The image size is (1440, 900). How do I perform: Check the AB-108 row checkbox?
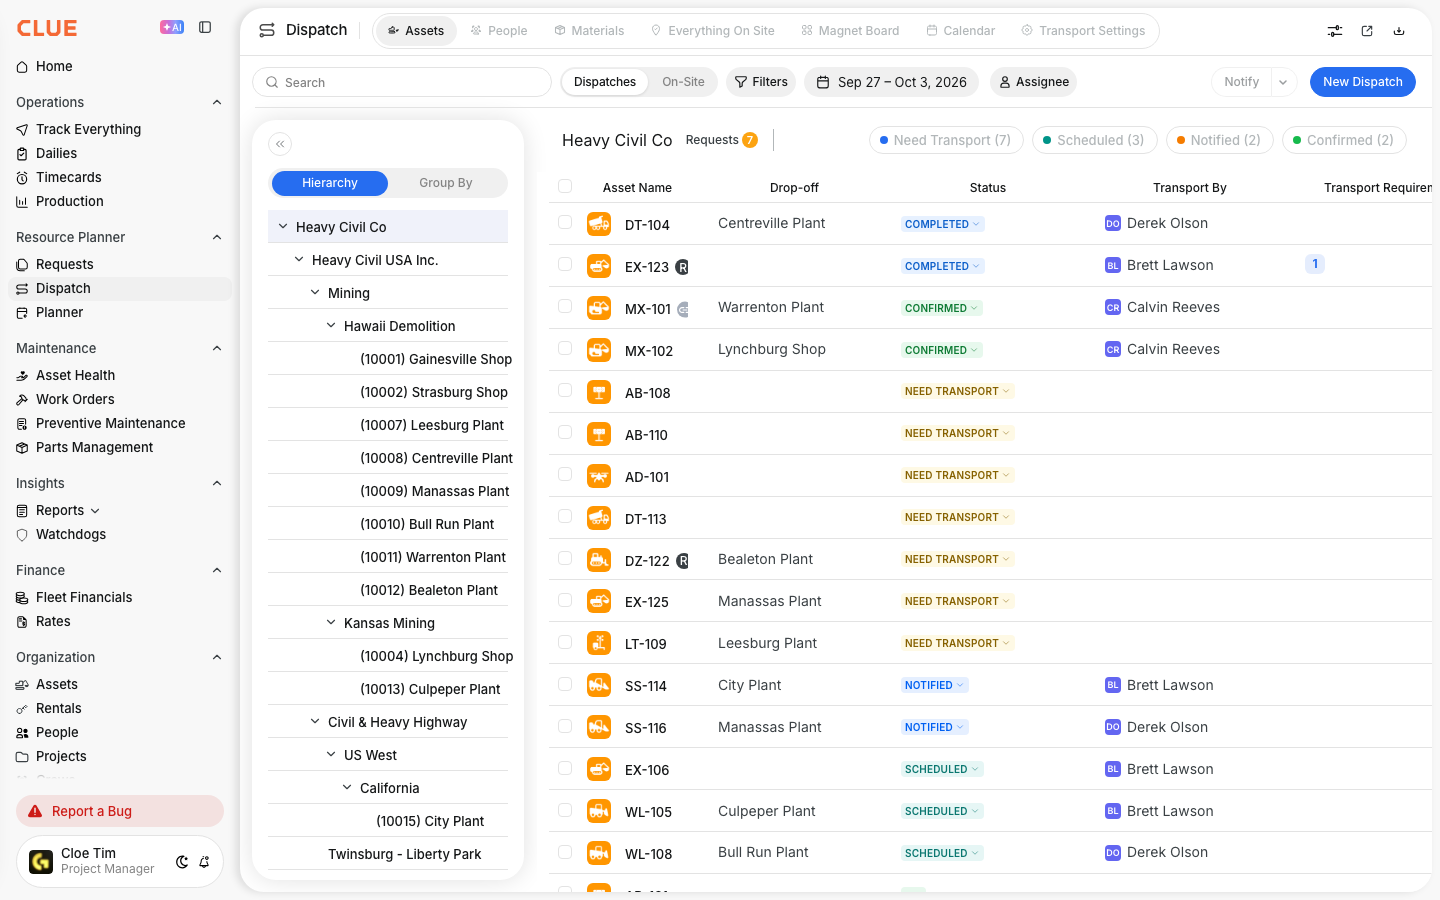(565, 390)
